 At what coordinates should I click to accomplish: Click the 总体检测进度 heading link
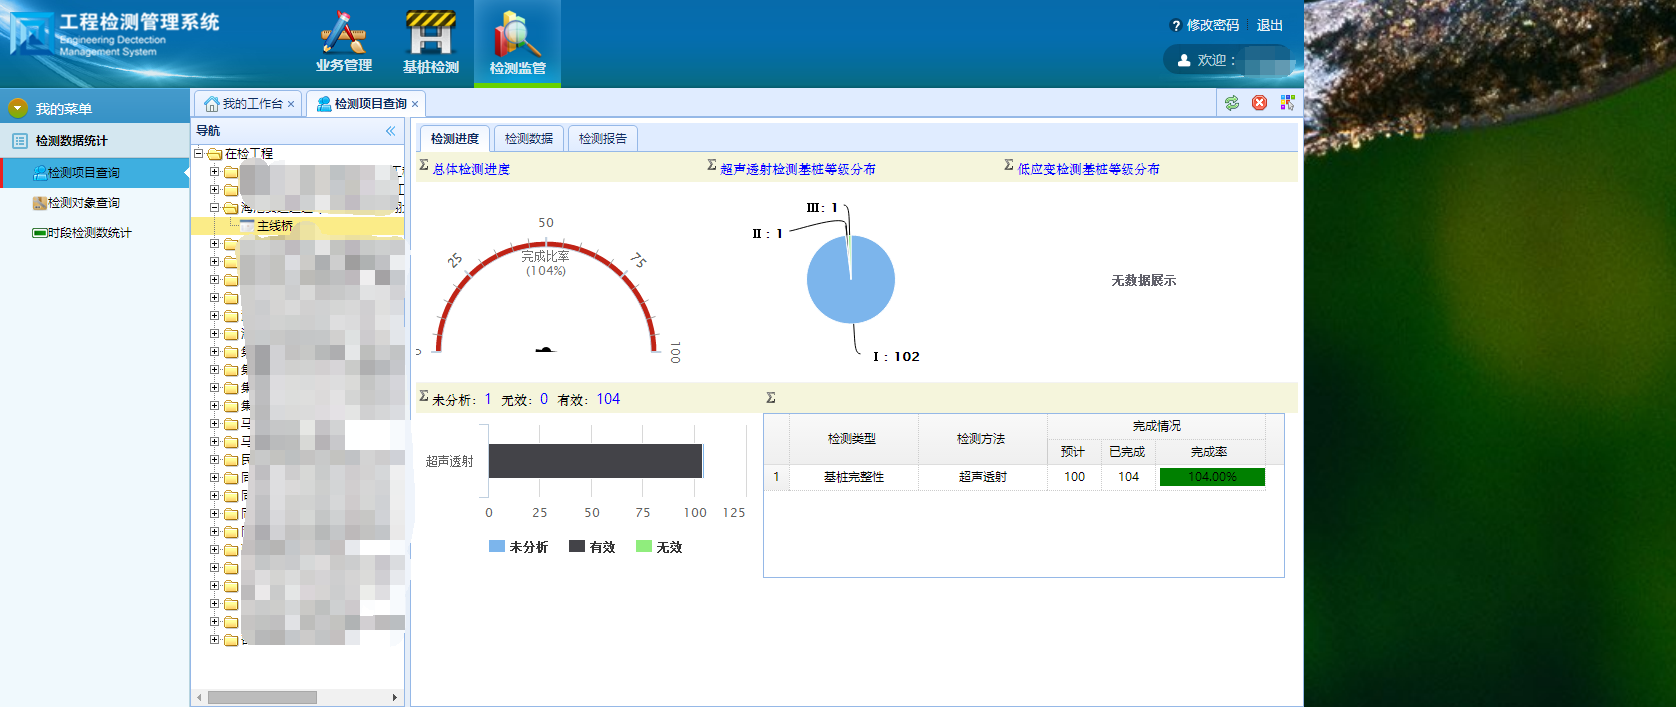(x=471, y=170)
